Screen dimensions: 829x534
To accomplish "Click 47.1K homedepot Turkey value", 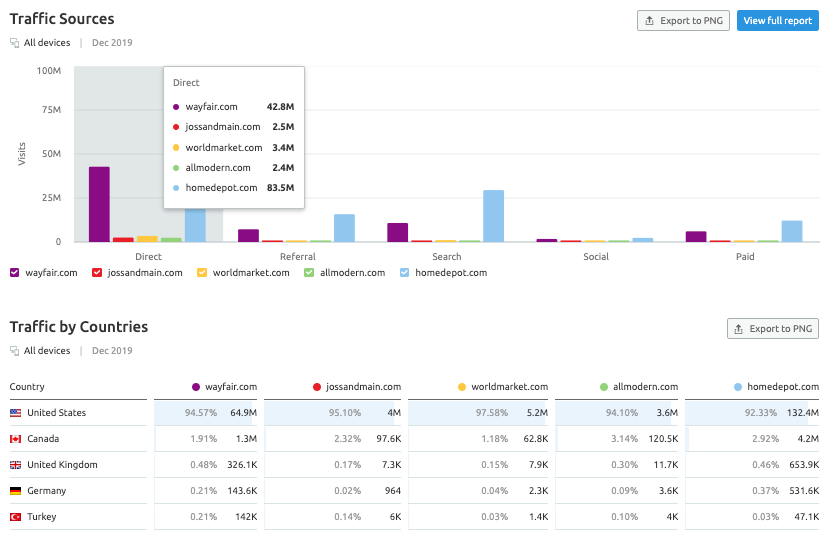I will (x=807, y=517).
